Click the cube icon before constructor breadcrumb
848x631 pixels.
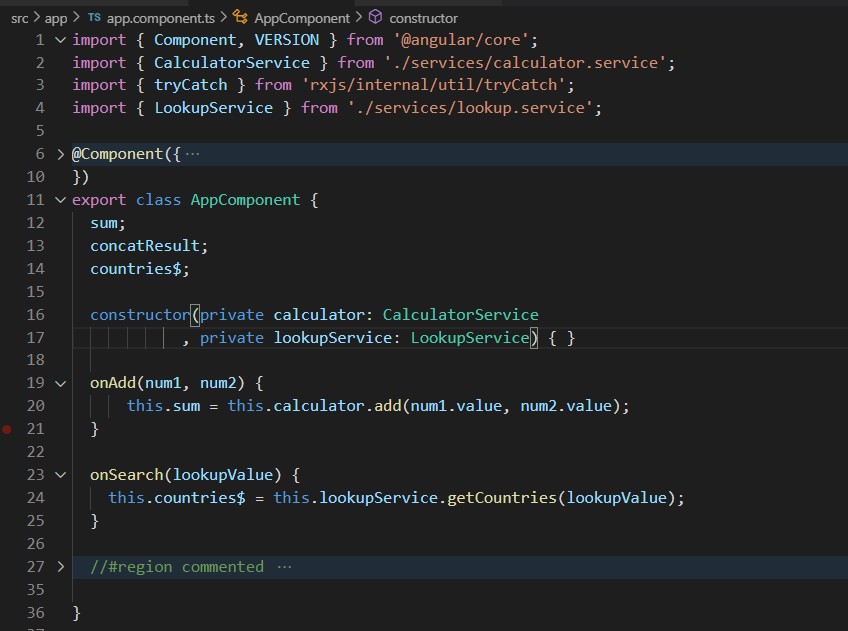pos(375,18)
